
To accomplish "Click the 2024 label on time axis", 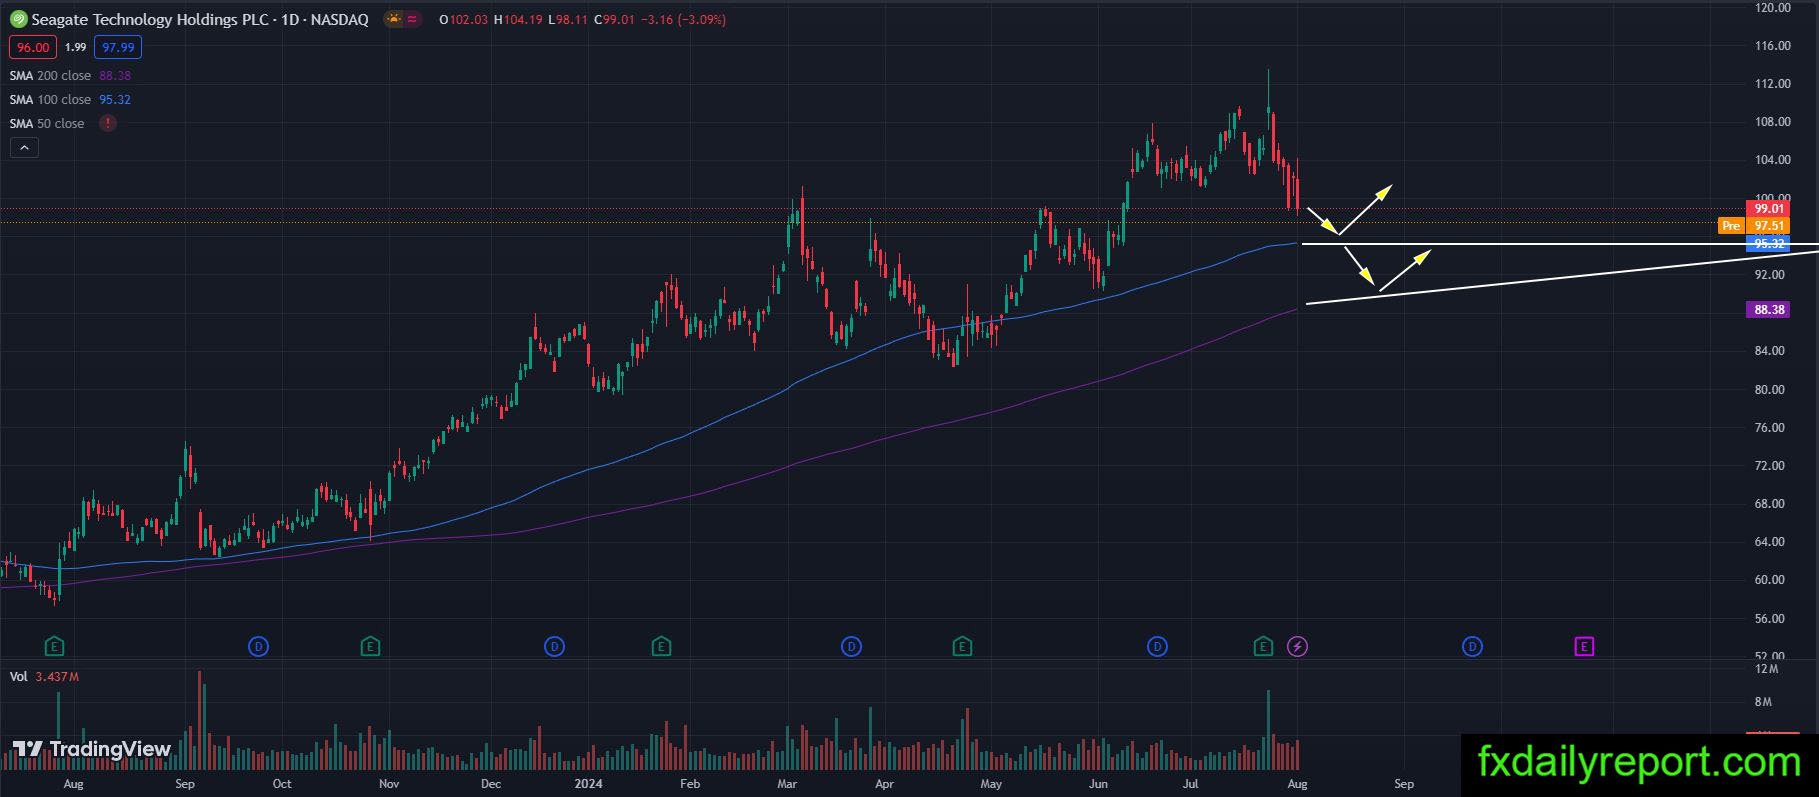I will click(x=588, y=784).
